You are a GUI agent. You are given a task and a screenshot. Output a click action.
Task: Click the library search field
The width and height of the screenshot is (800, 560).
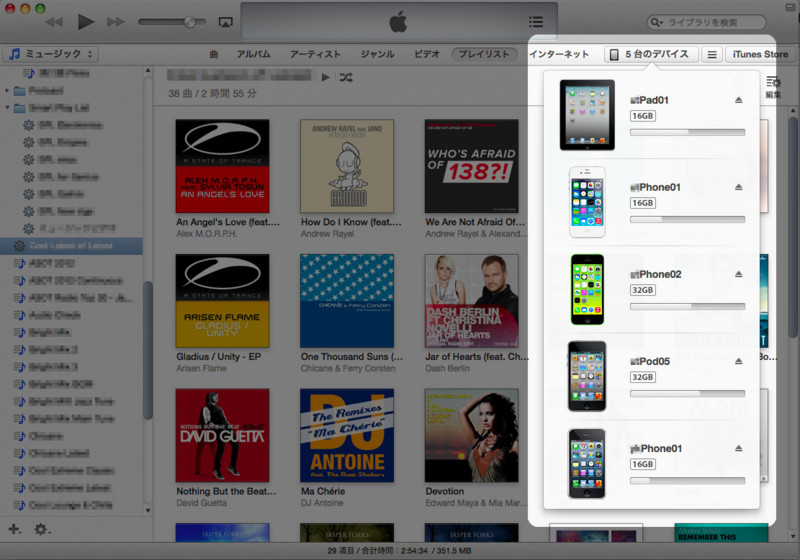tap(707, 22)
